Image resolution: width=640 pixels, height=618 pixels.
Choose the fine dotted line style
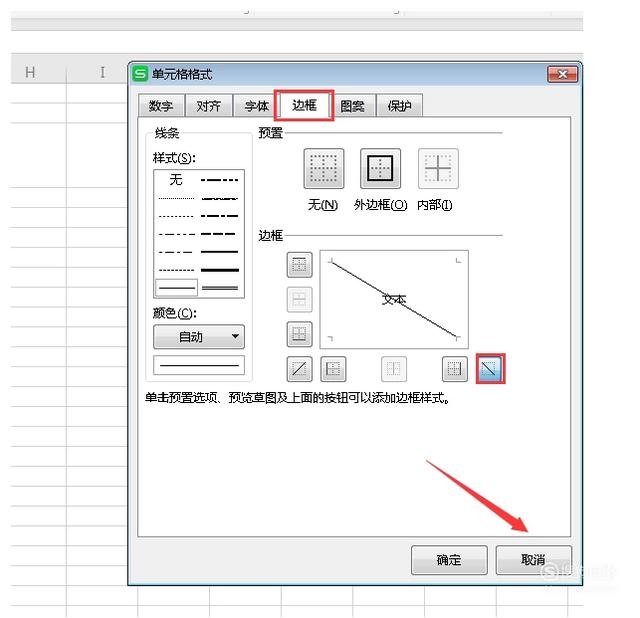coord(176,198)
